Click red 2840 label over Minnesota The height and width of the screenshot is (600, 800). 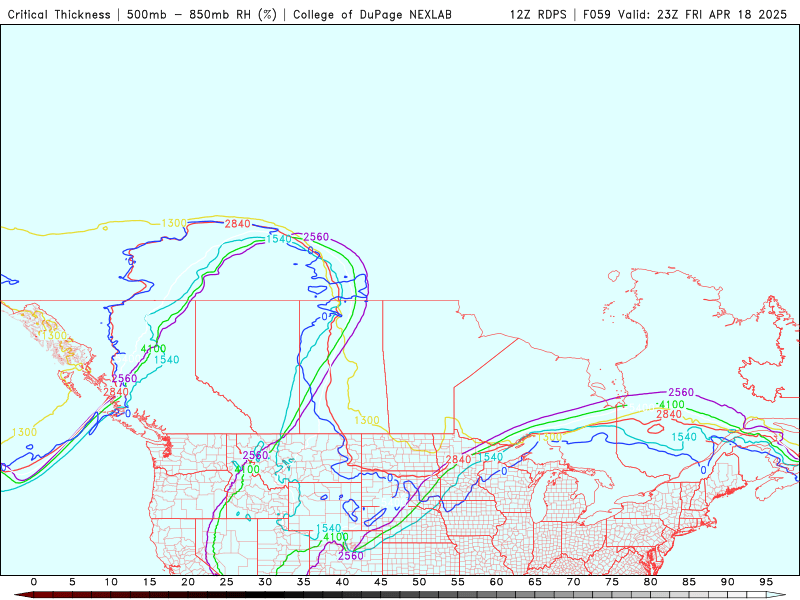458,459
